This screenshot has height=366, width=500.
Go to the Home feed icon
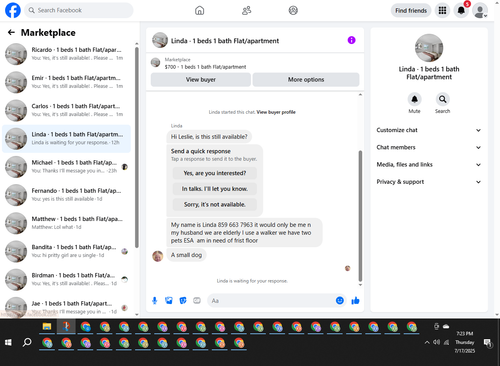click(x=199, y=10)
